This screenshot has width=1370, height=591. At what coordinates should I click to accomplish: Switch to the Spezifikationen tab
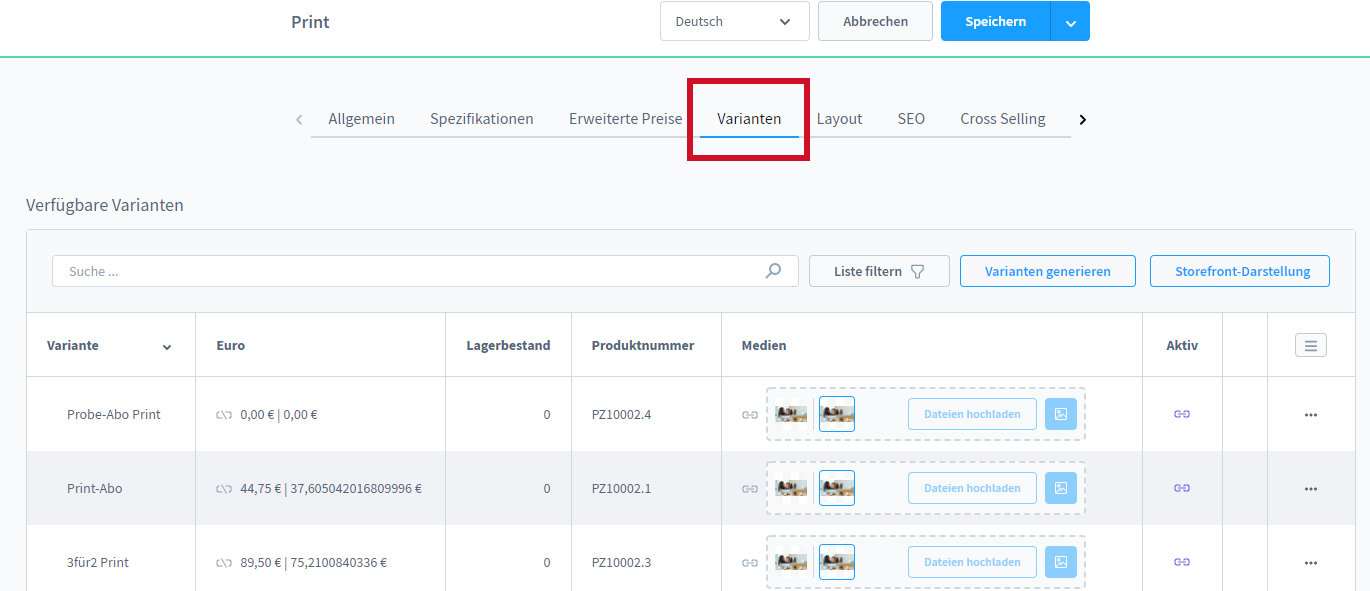tap(481, 119)
